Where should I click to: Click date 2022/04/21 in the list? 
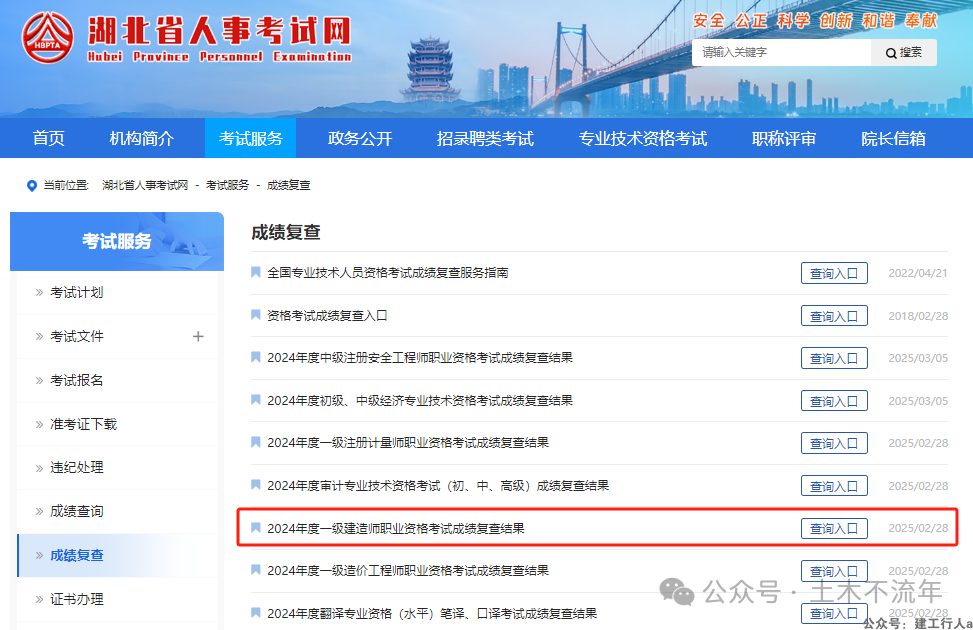918,273
